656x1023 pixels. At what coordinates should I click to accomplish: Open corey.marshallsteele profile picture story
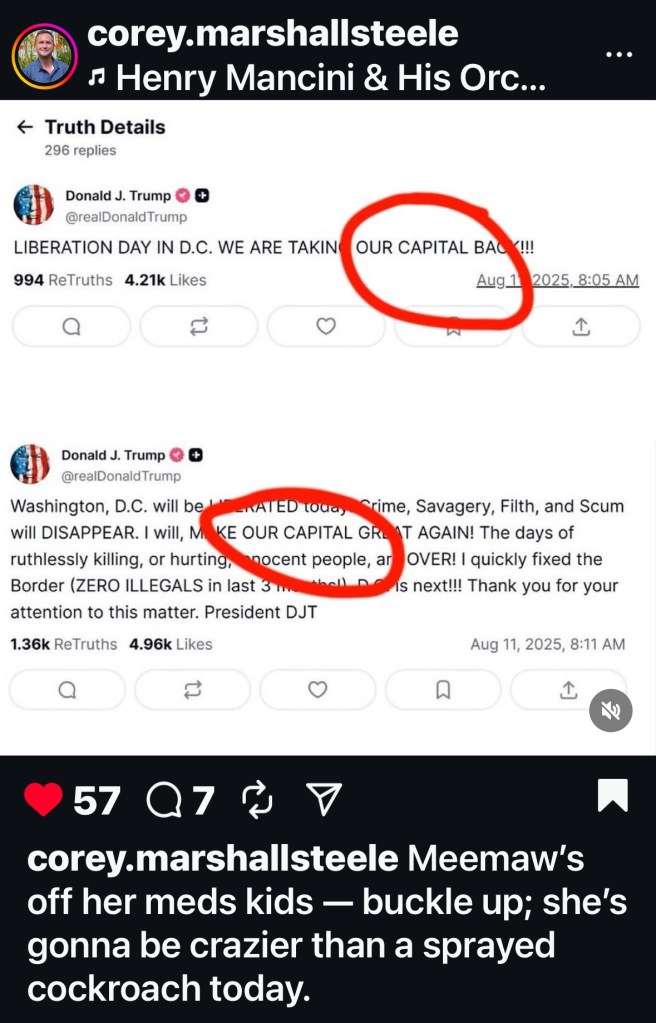pos(44,56)
